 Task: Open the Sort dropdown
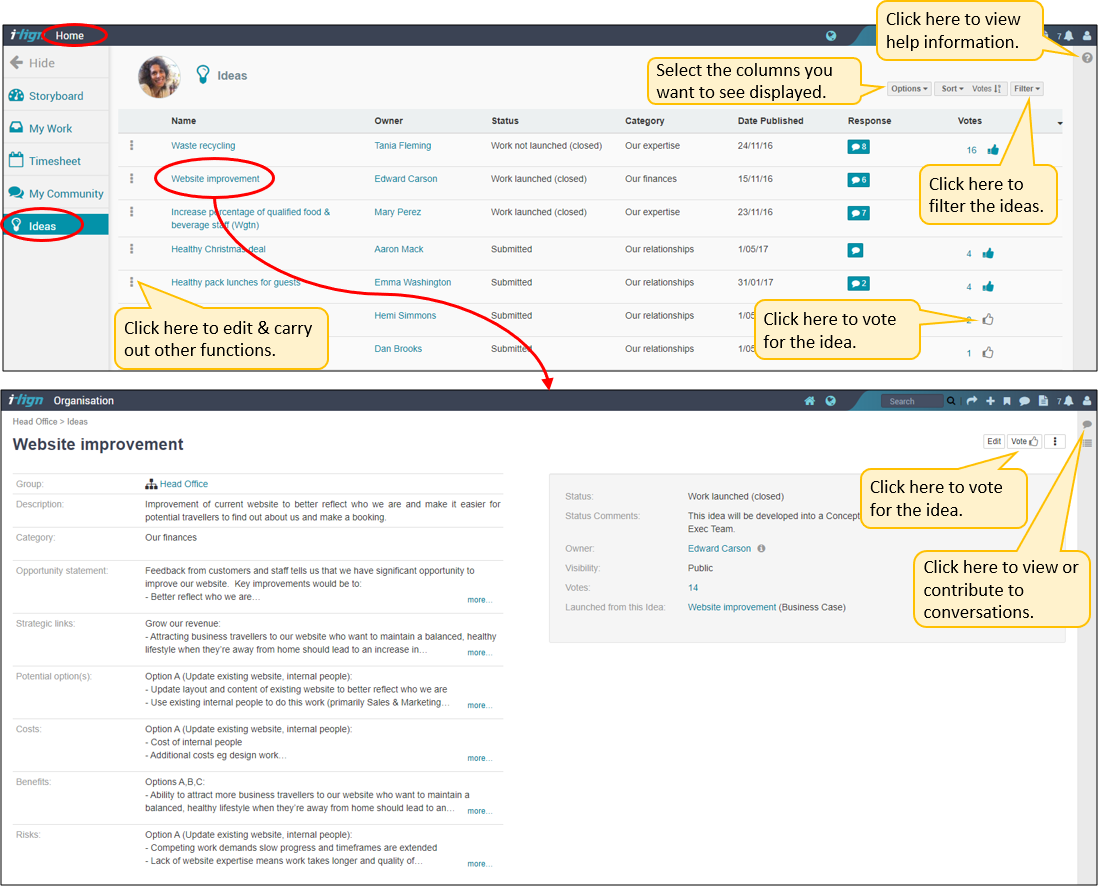point(952,89)
